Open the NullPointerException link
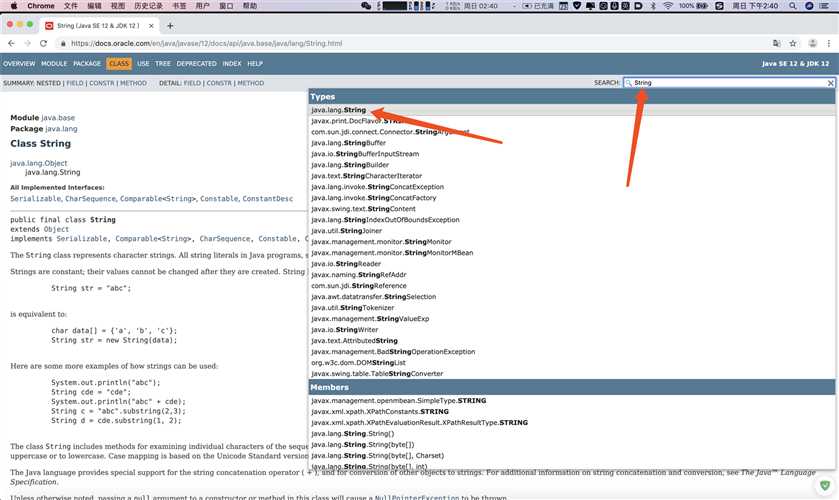The image size is (839, 500). point(416,497)
